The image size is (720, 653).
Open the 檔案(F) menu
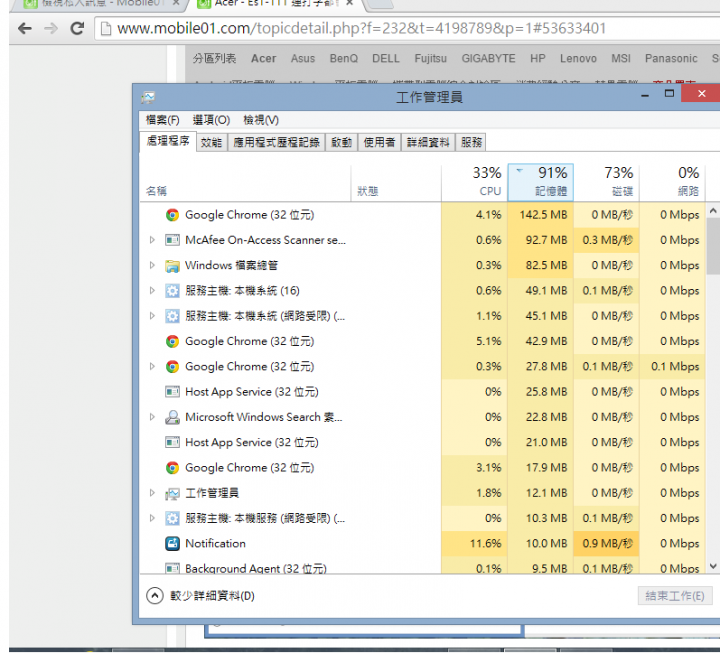(163, 120)
